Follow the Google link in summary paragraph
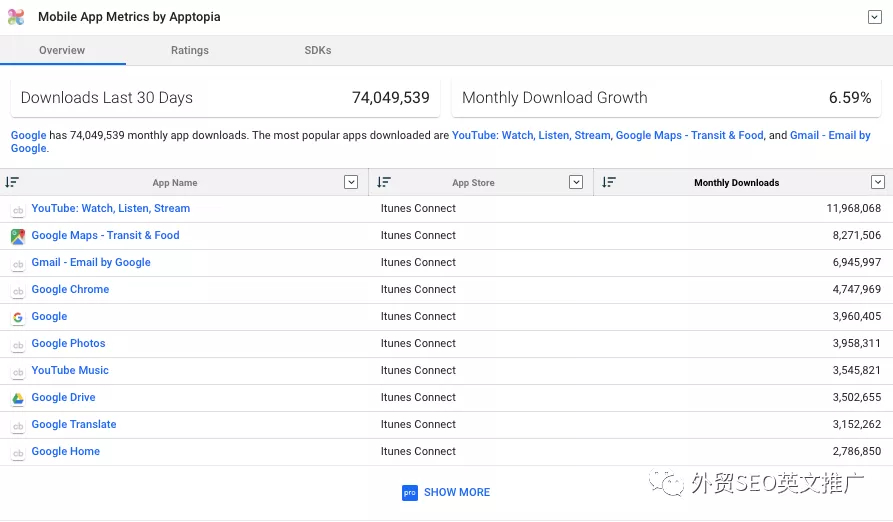 point(28,135)
